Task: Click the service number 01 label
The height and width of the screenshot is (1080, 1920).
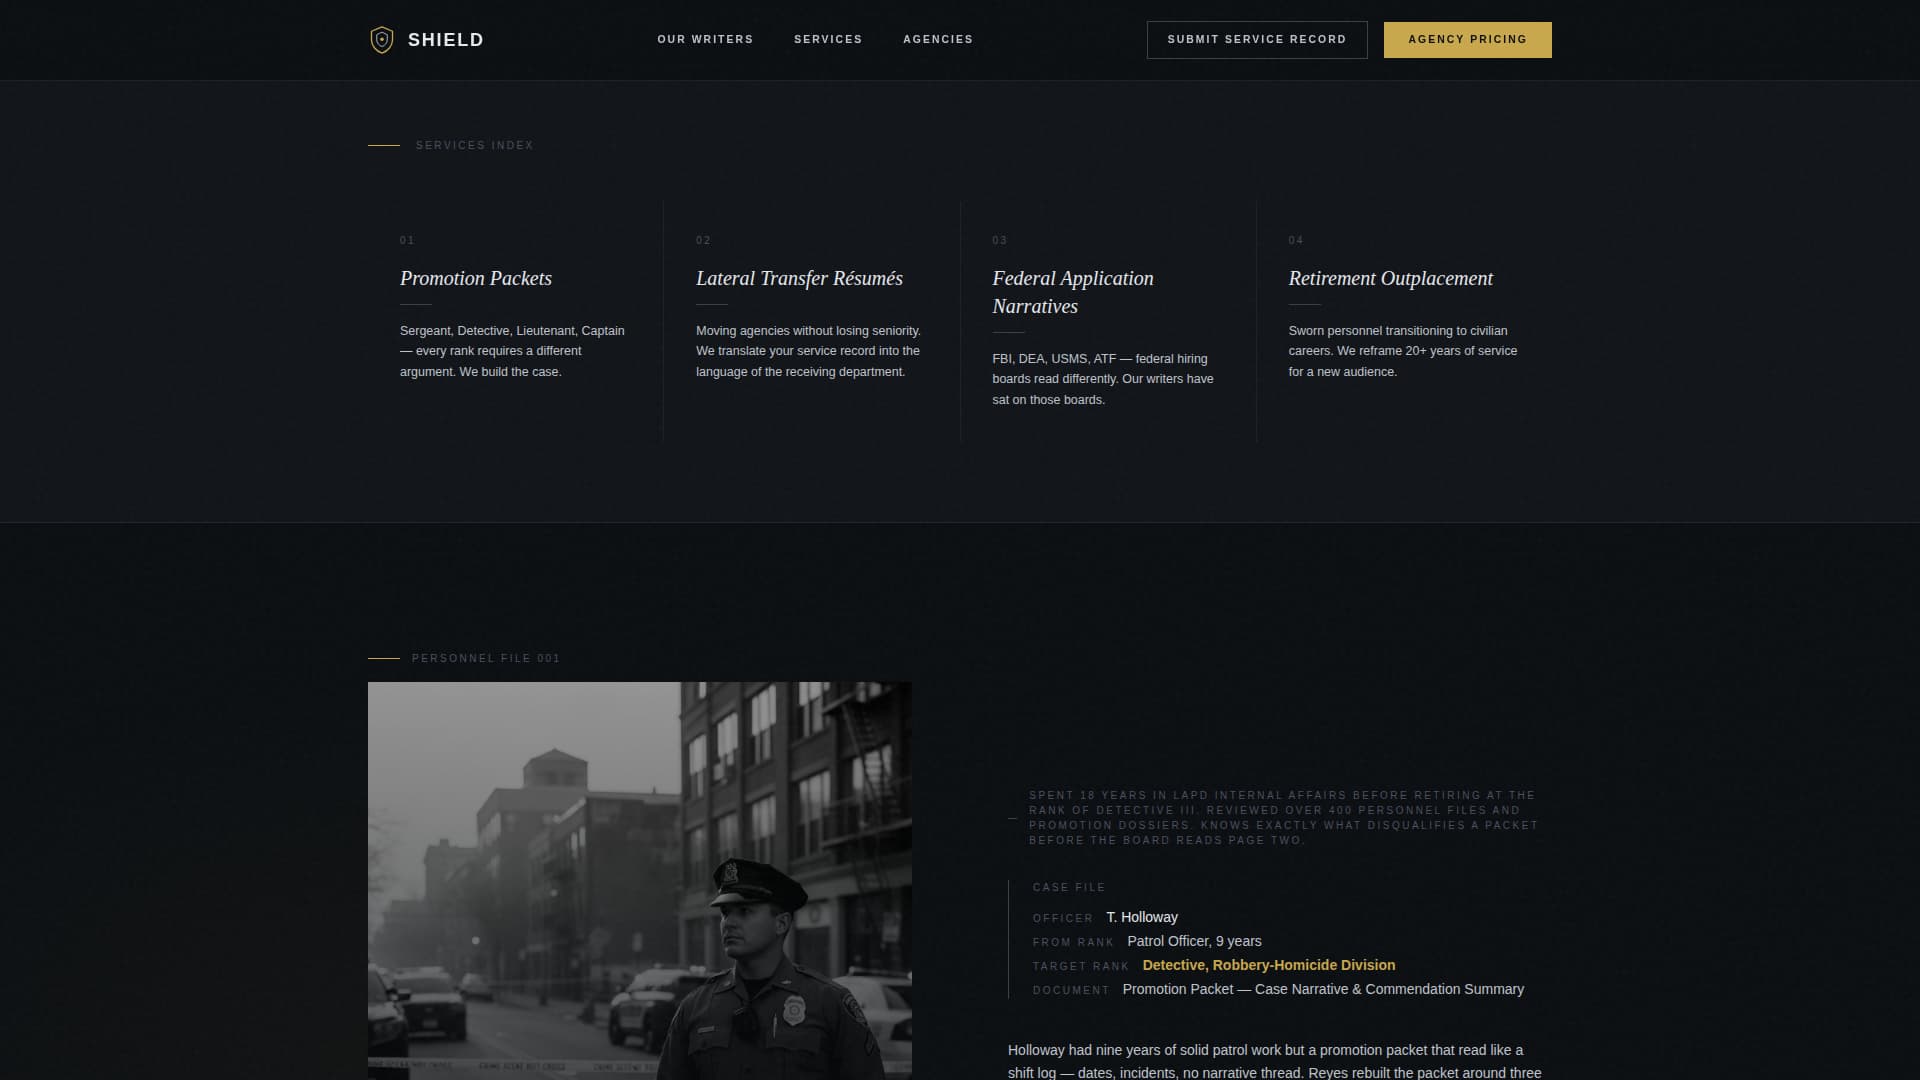Action: [x=407, y=240]
